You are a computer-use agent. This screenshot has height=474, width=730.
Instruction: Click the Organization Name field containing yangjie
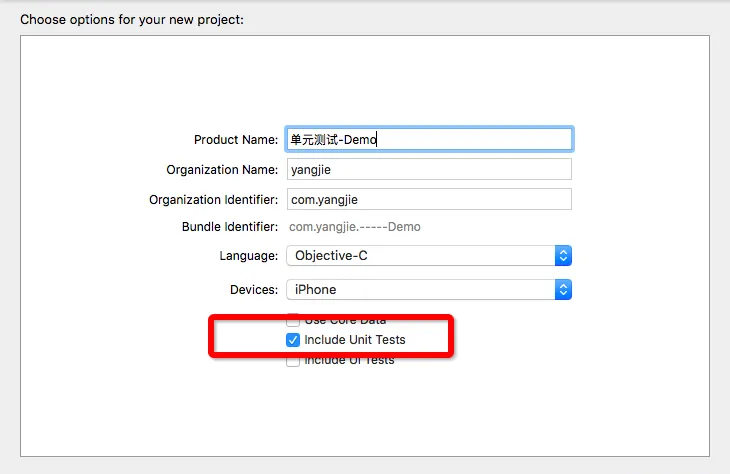(x=429, y=169)
